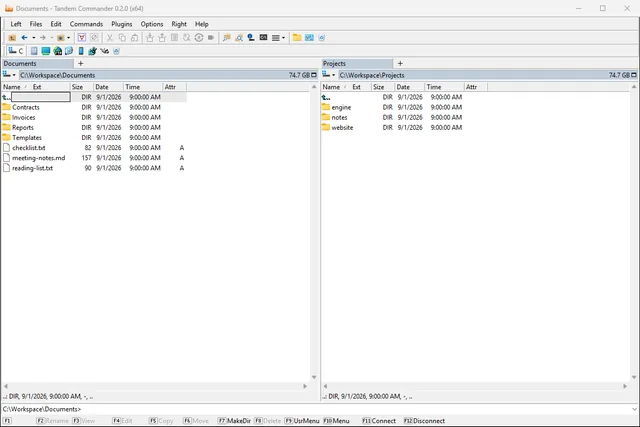The image size is (640, 427).
Task: Click the filter funnel toolbar icon
Action: pos(82,38)
